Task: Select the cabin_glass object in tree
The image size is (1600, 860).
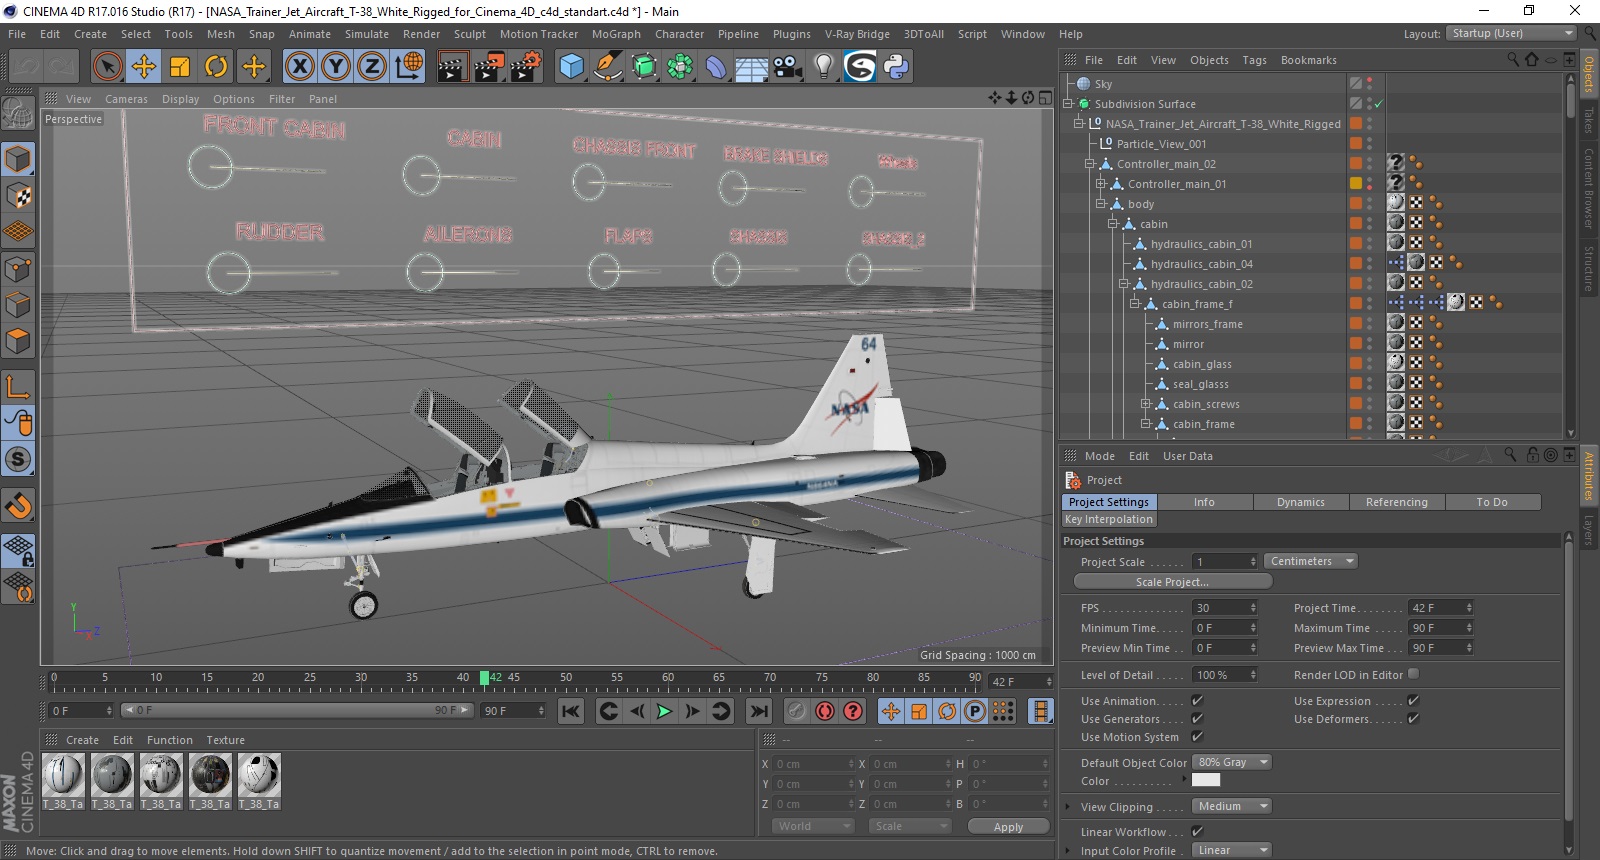Action: coord(1202,364)
